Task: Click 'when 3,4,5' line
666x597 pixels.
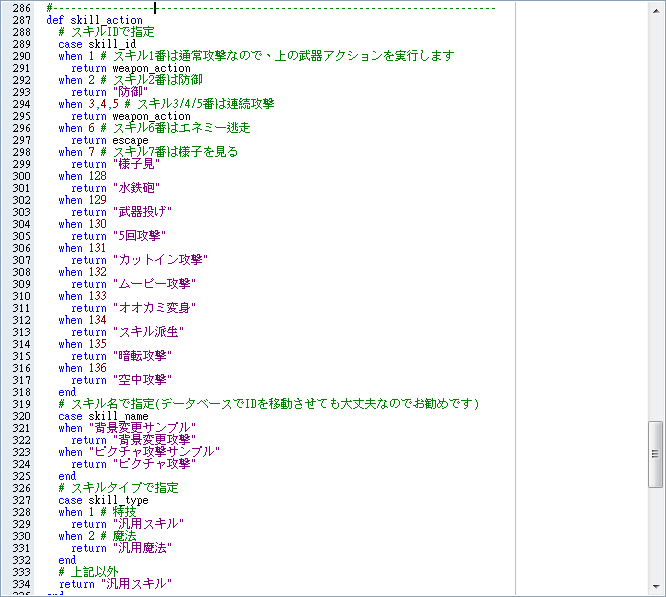Action: [89, 104]
